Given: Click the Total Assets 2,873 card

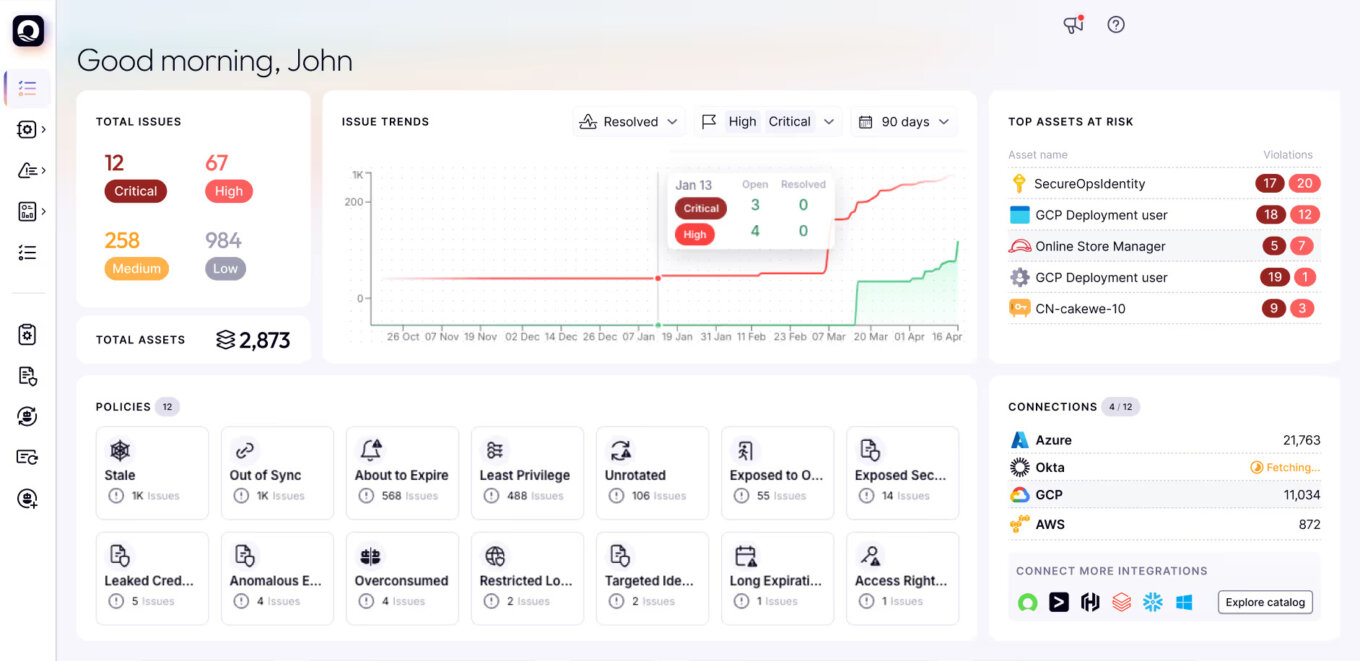Looking at the screenshot, I should point(193,340).
